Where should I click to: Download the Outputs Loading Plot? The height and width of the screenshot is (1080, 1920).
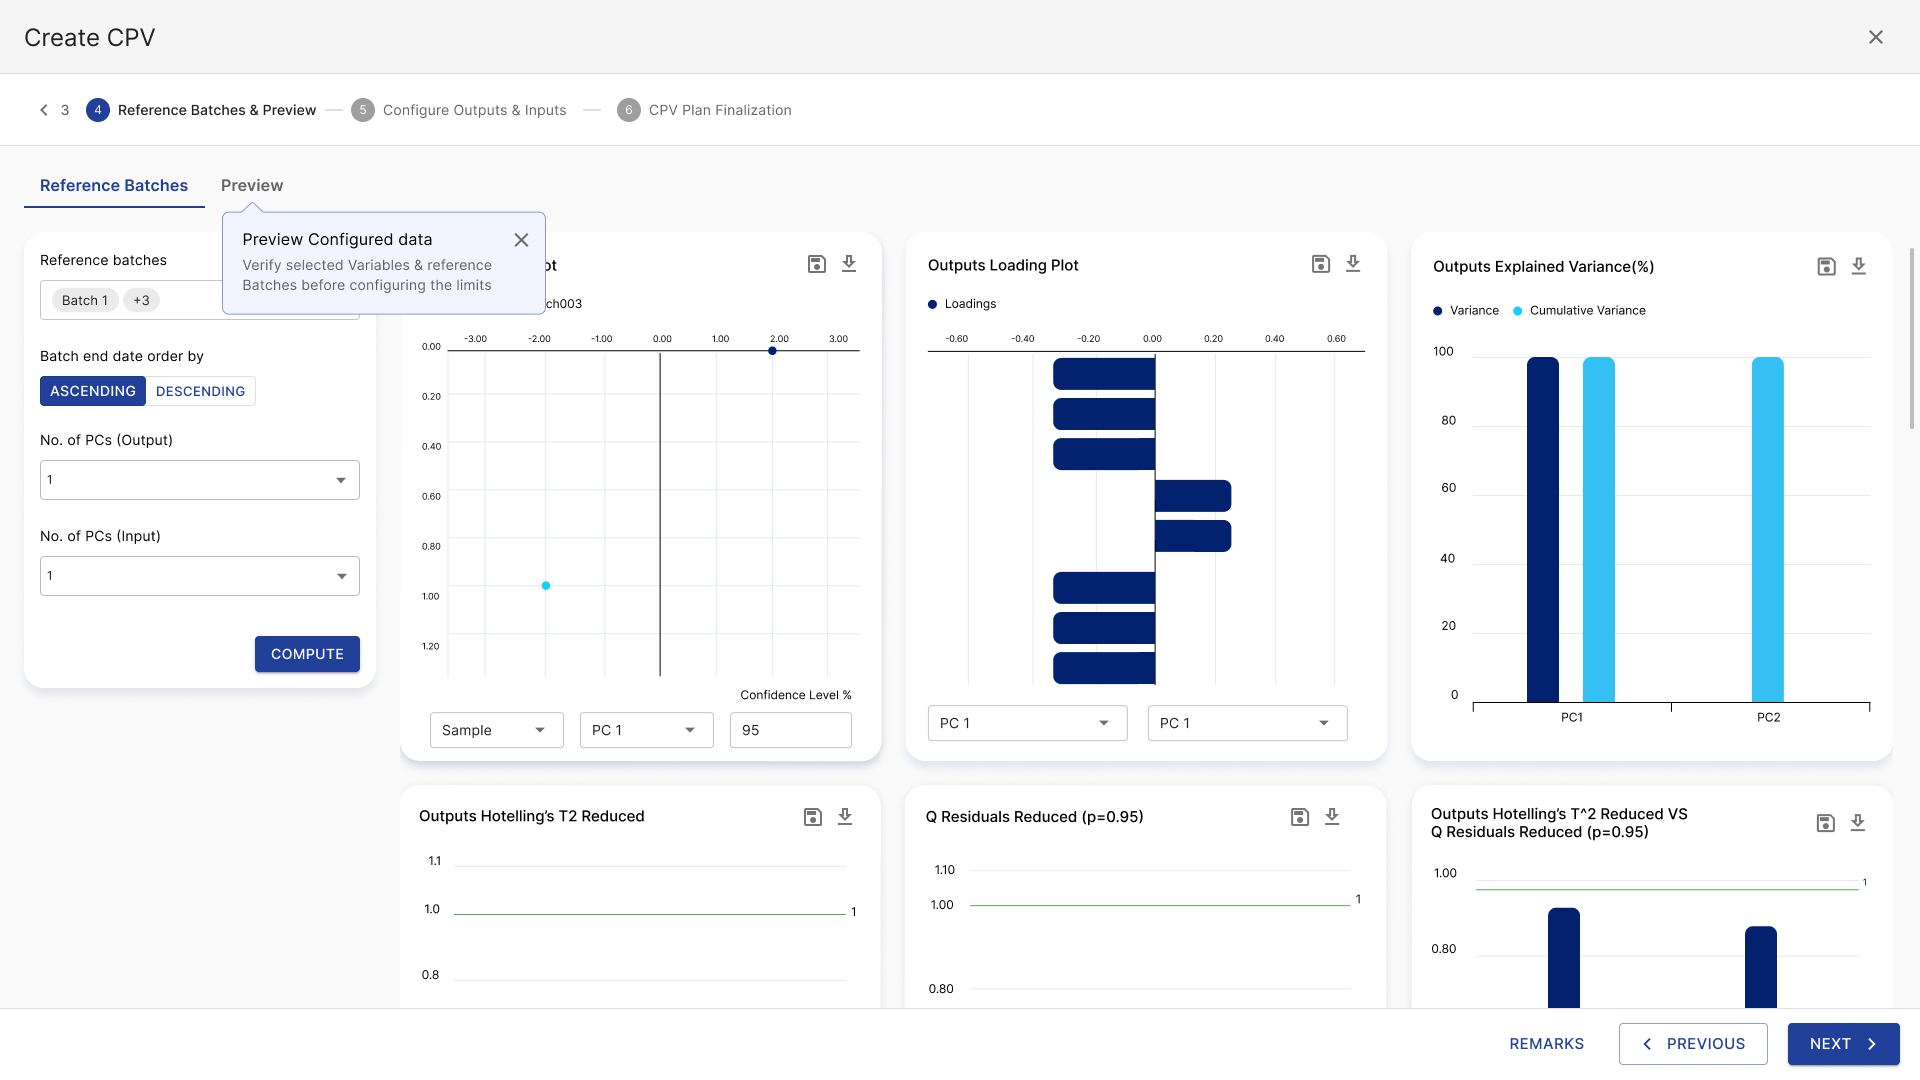point(1353,264)
